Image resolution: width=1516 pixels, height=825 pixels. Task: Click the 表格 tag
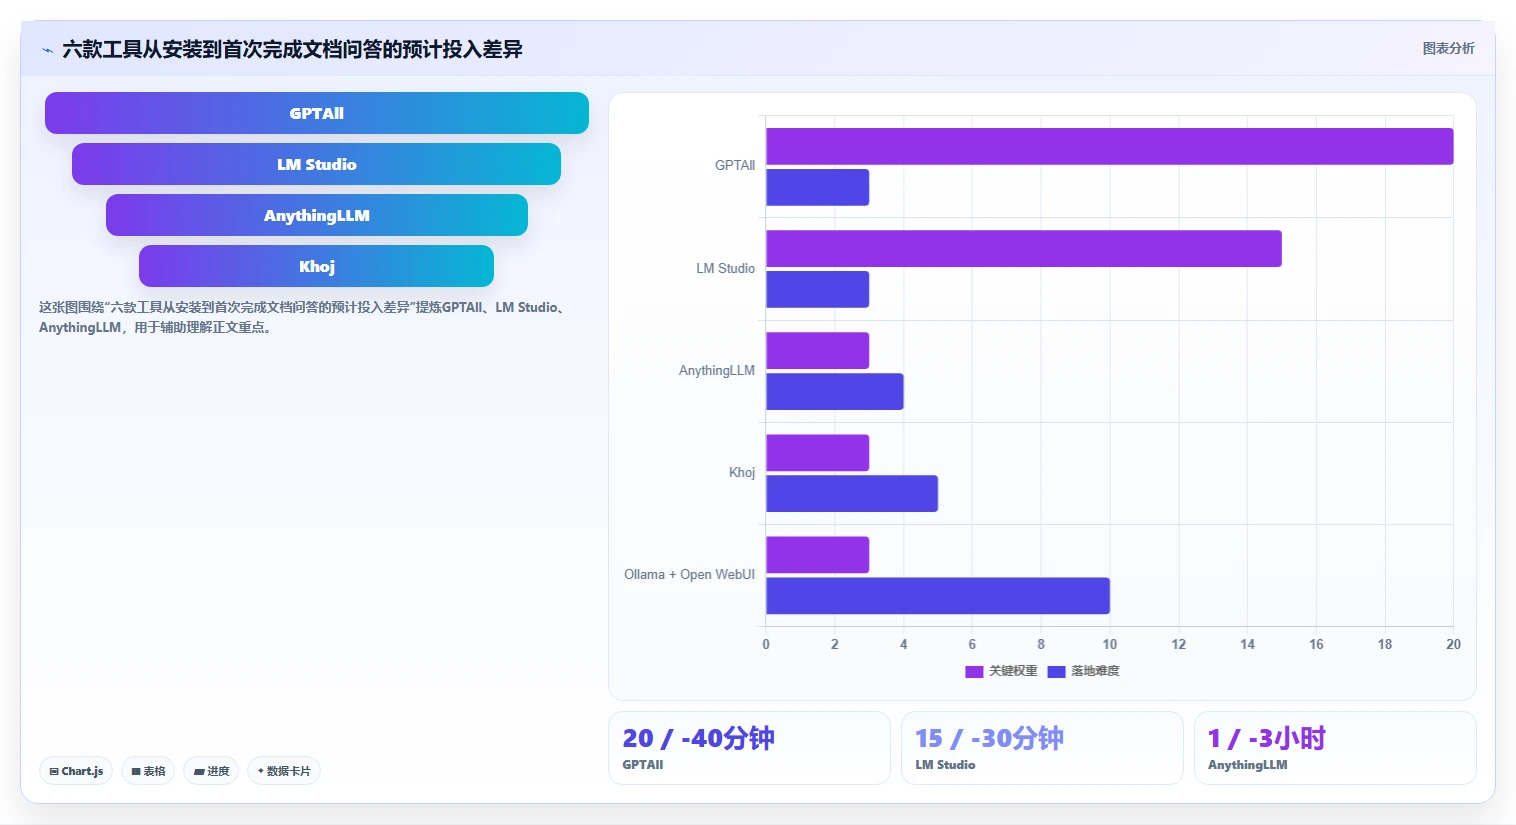[148, 771]
